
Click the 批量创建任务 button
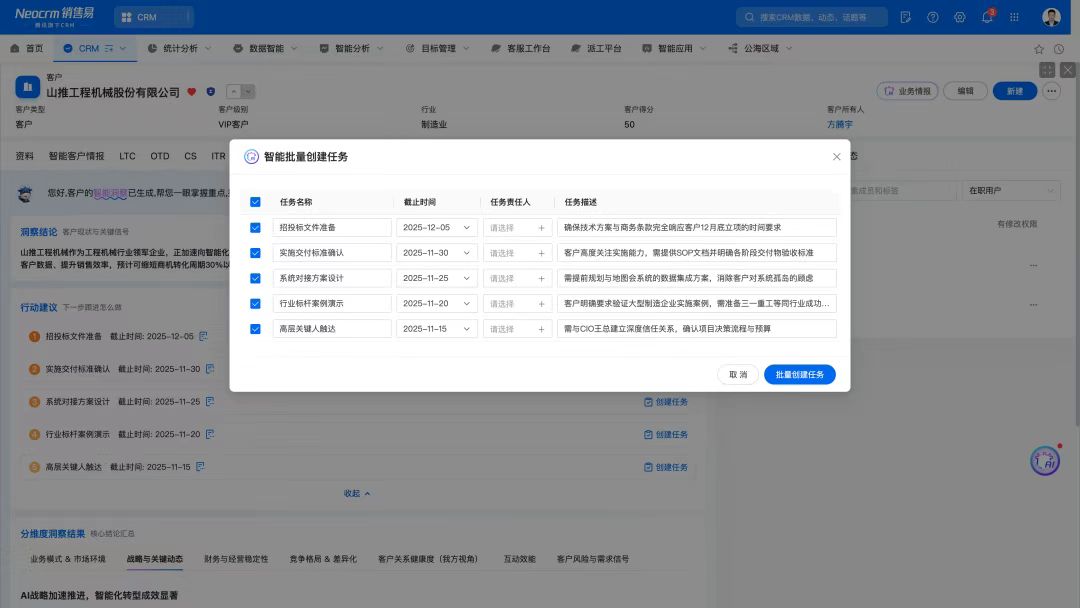(799, 375)
